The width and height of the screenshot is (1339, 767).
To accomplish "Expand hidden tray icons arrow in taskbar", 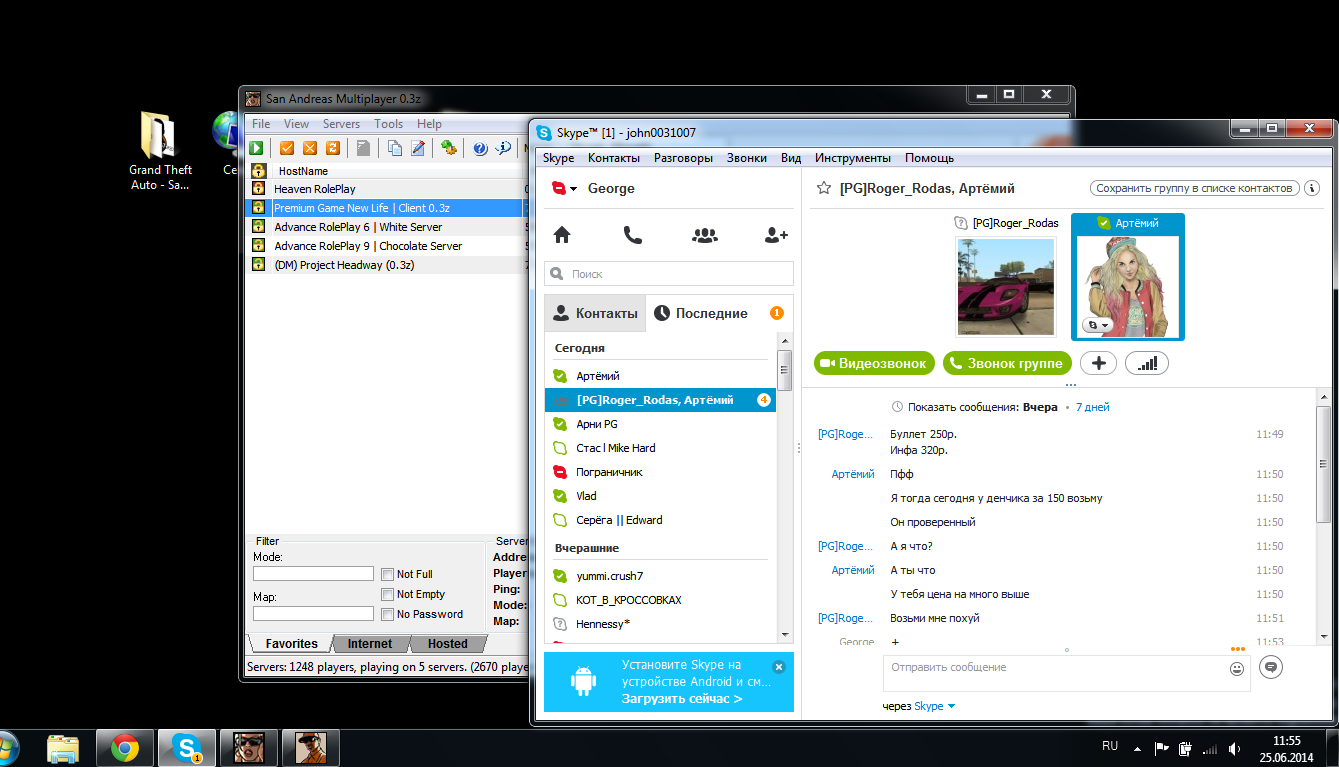I will [x=1137, y=748].
